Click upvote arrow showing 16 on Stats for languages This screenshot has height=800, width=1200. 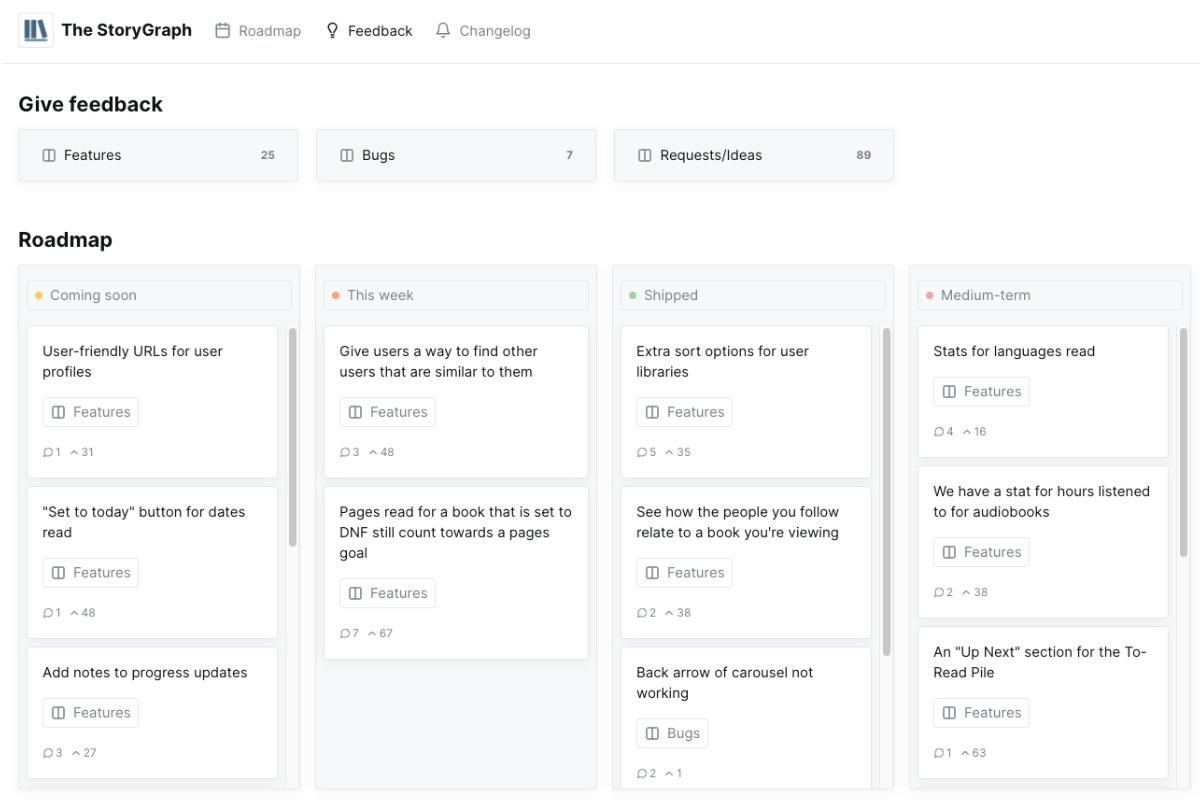967,432
